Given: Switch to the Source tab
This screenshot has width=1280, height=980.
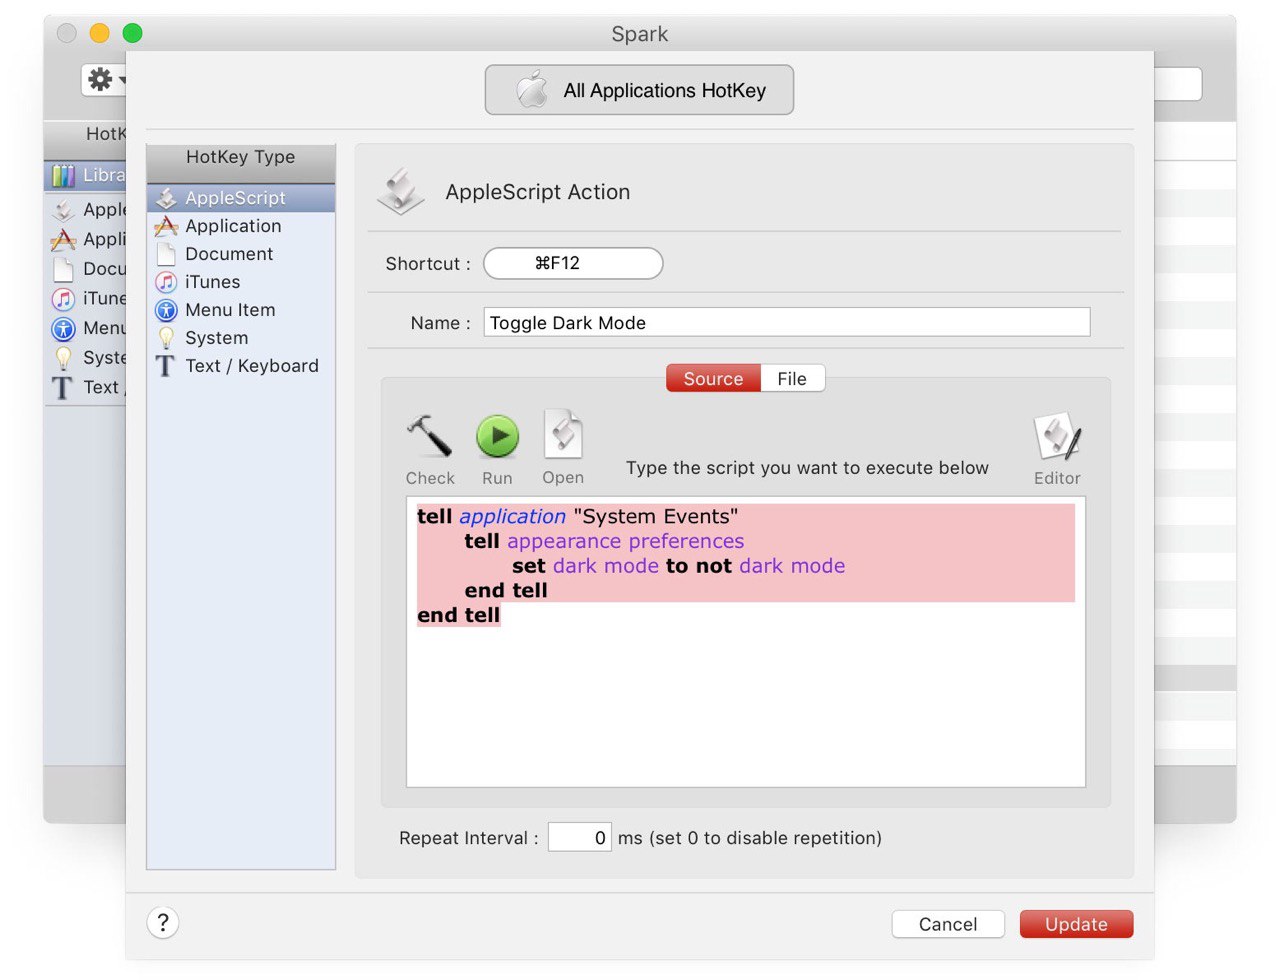Looking at the screenshot, I should (713, 379).
